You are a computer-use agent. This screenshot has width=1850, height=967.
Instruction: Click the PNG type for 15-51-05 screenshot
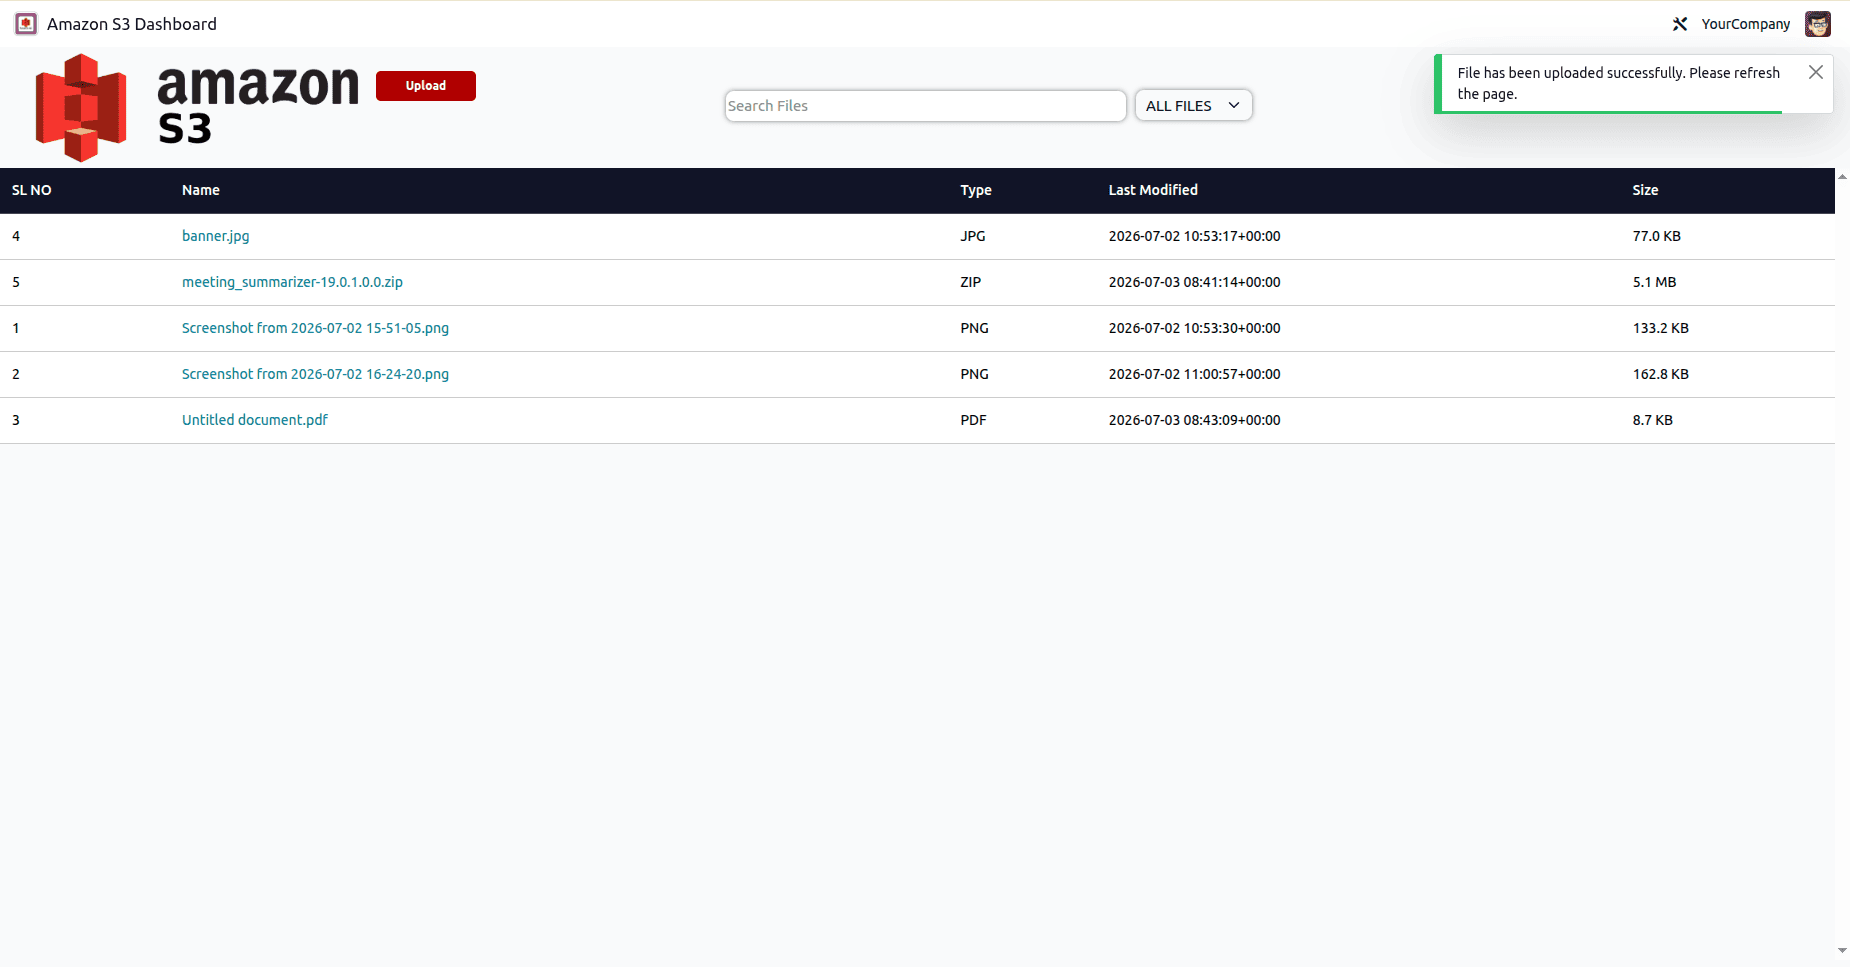tap(975, 328)
